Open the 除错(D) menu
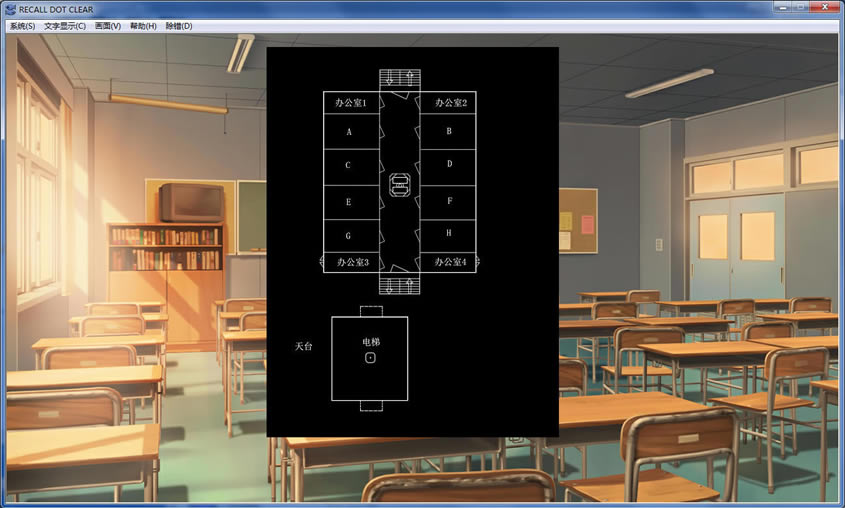The height and width of the screenshot is (508, 845). pos(179,26)
